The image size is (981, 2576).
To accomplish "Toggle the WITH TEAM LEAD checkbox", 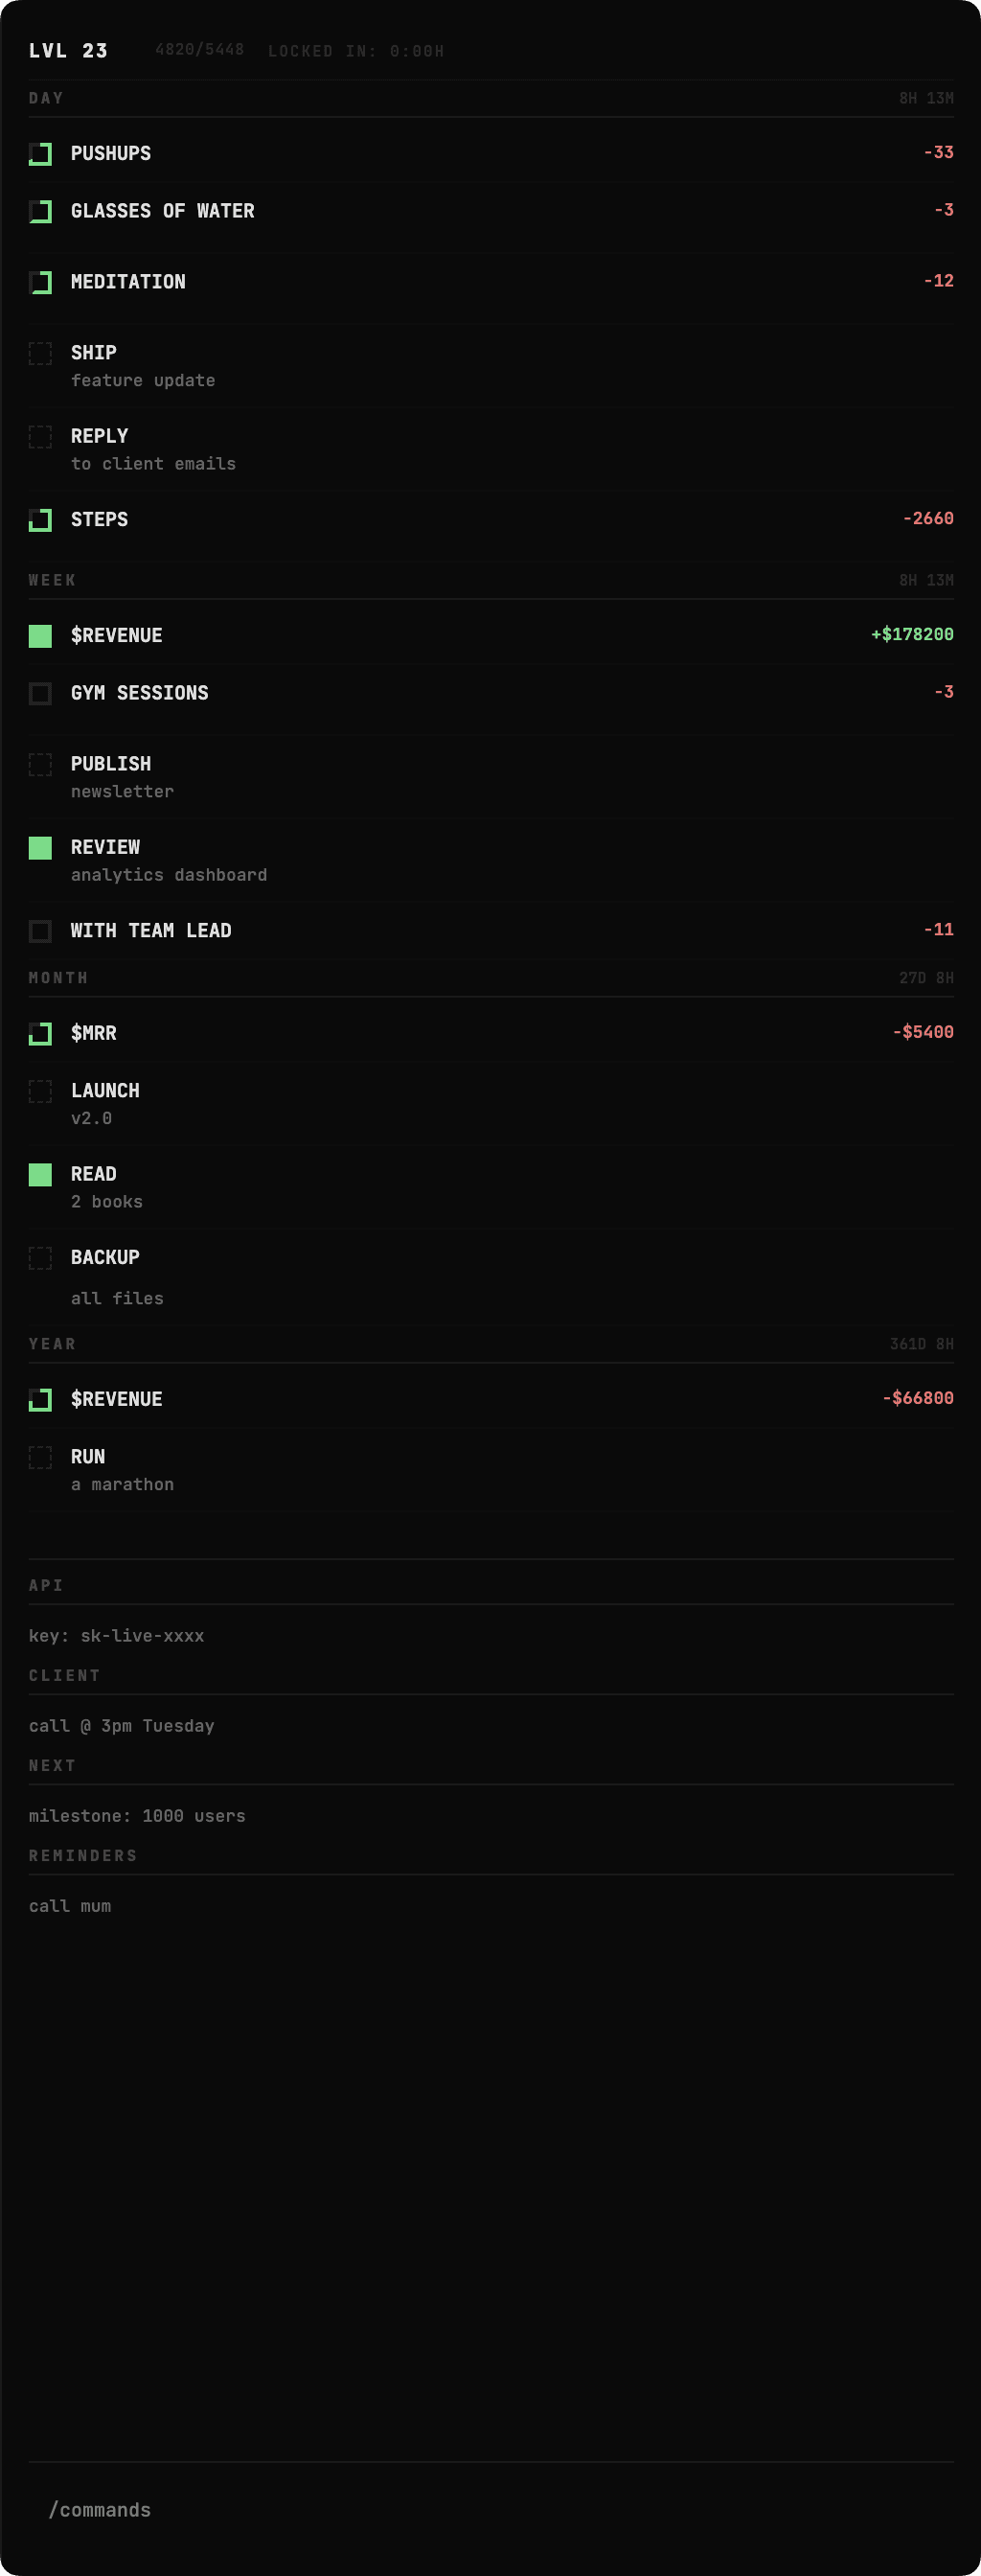I will tap(41, 931).
